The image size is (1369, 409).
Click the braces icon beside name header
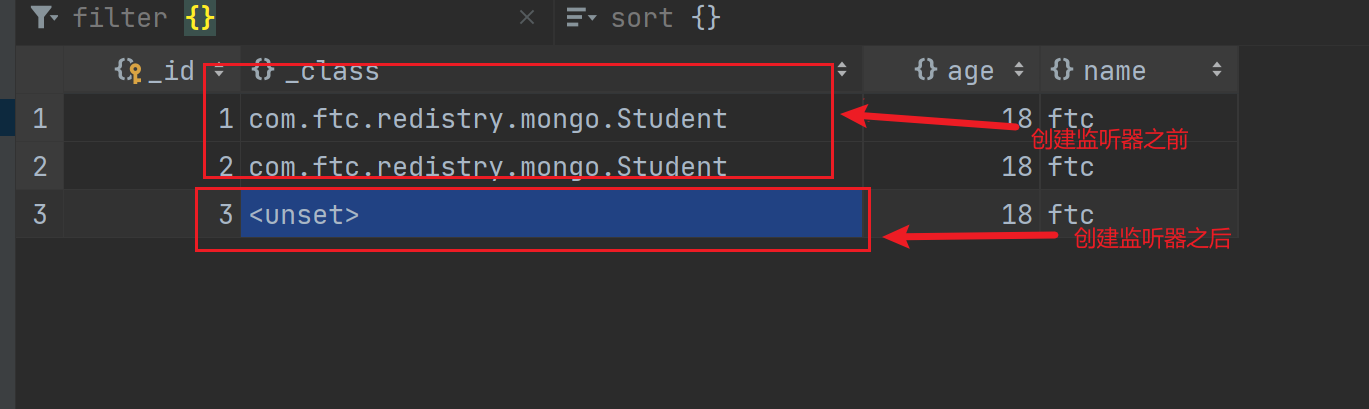pyautogui.click(x=1063, y=70)
